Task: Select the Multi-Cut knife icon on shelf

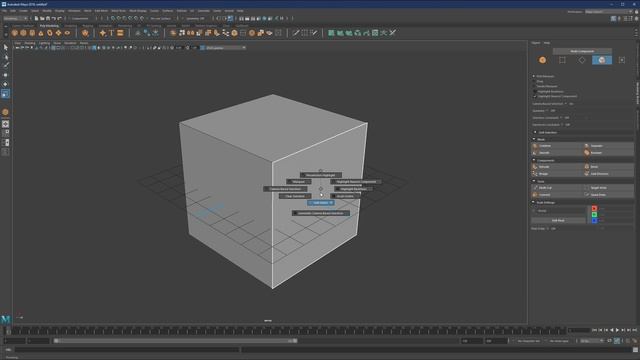Action: tap(296, 33)
